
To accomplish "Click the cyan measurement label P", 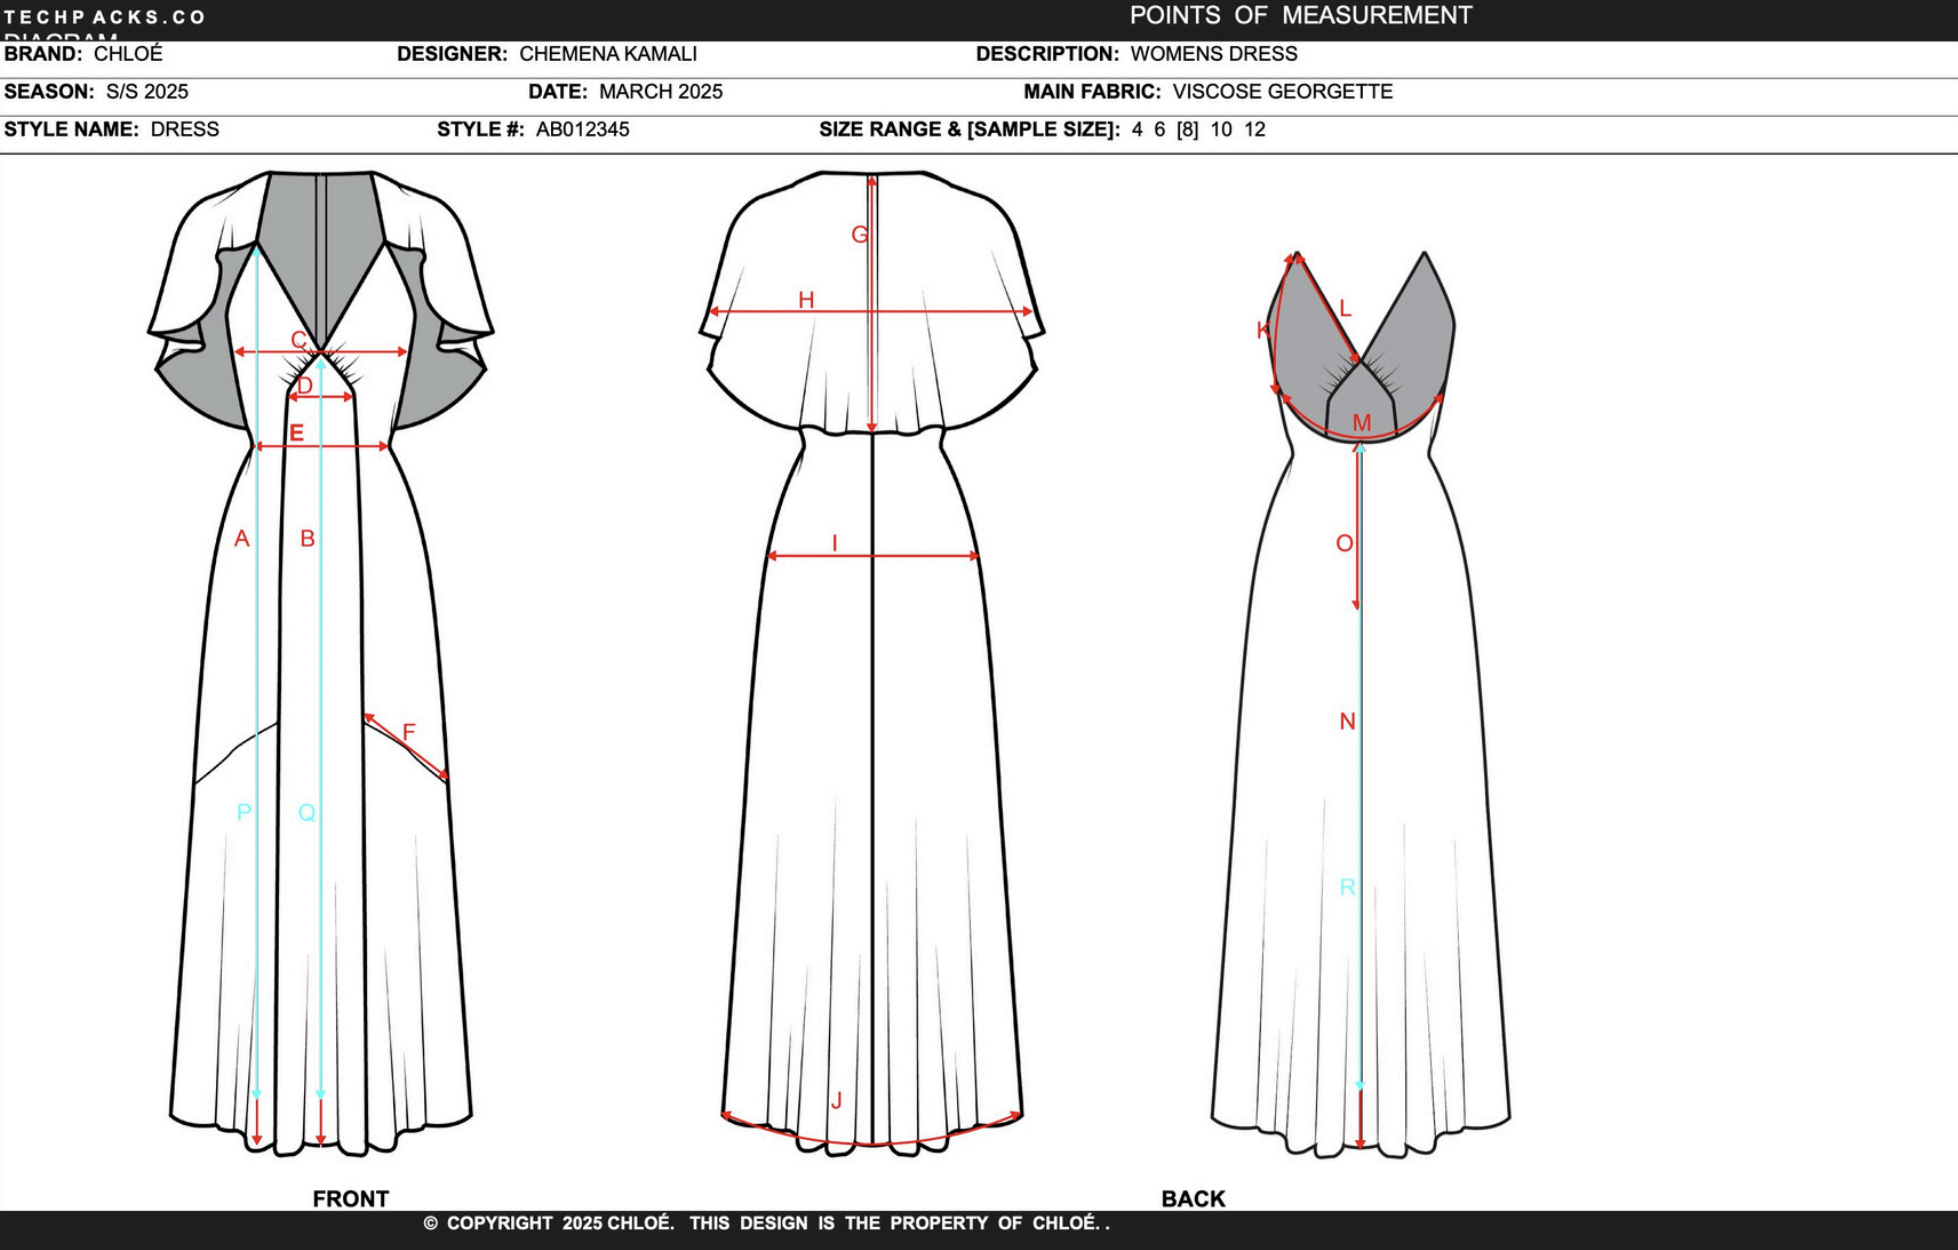I will (244, 813).
